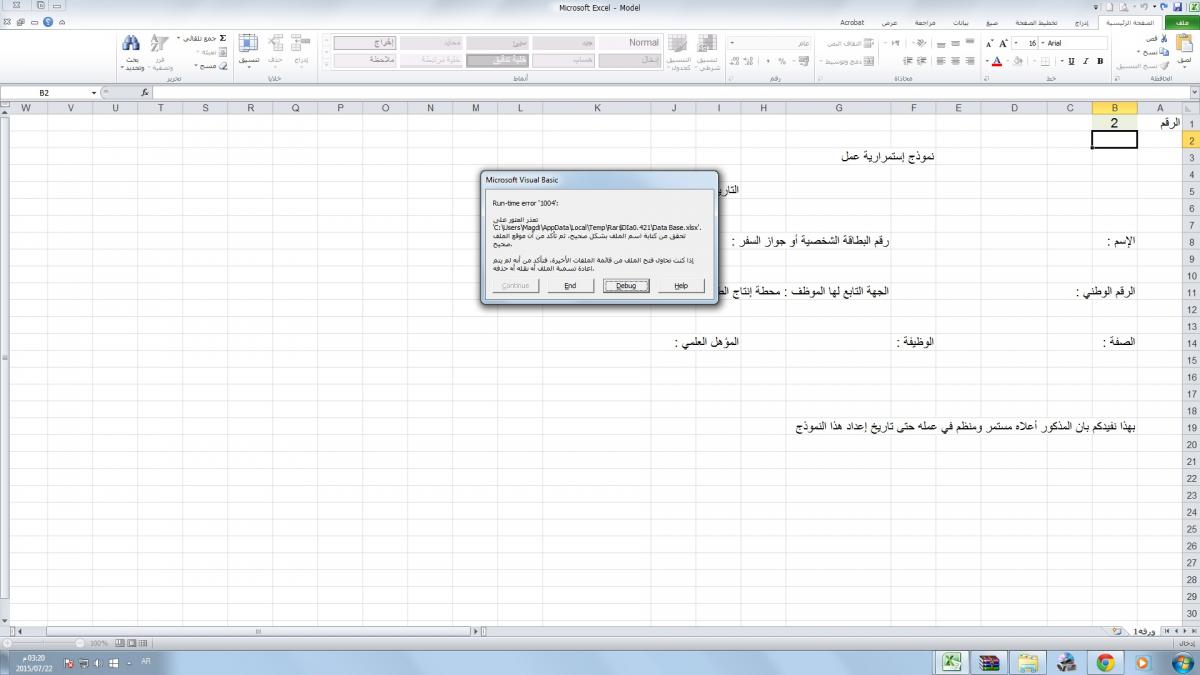Viewport: 1200px width, 675px height.
Task: Click the red Font Color letter A
Action: 997,61
